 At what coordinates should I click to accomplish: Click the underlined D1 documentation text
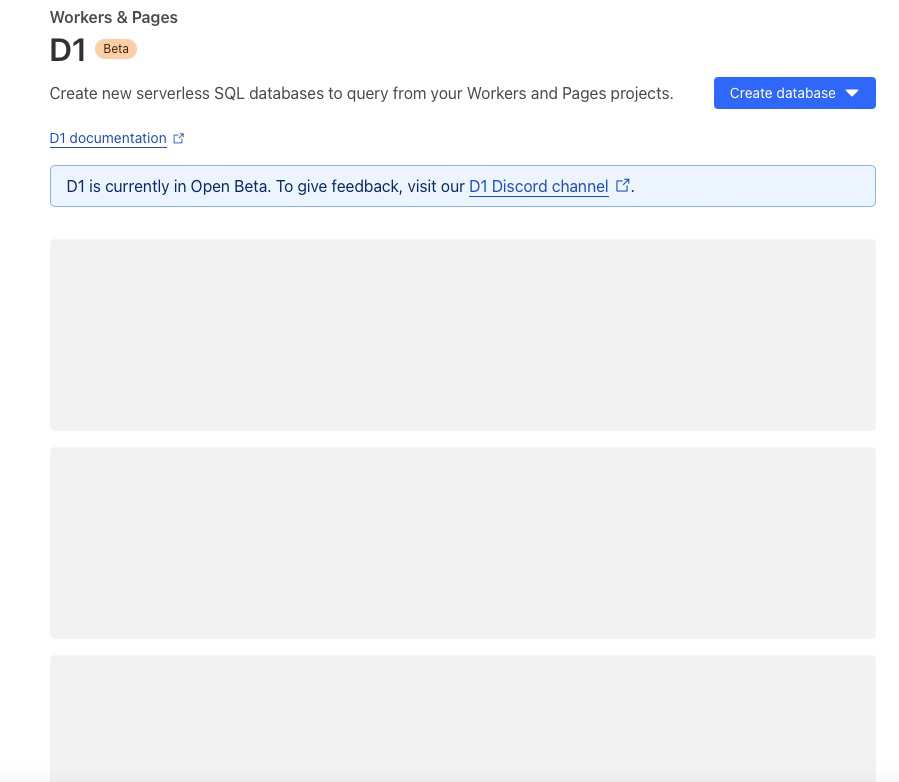coord(107,138)
